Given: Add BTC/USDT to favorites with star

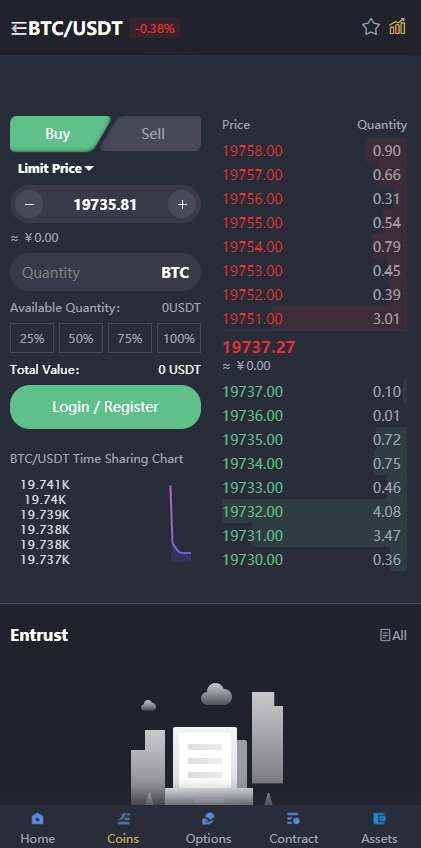Looking at the screenshot, I should 371,26.
